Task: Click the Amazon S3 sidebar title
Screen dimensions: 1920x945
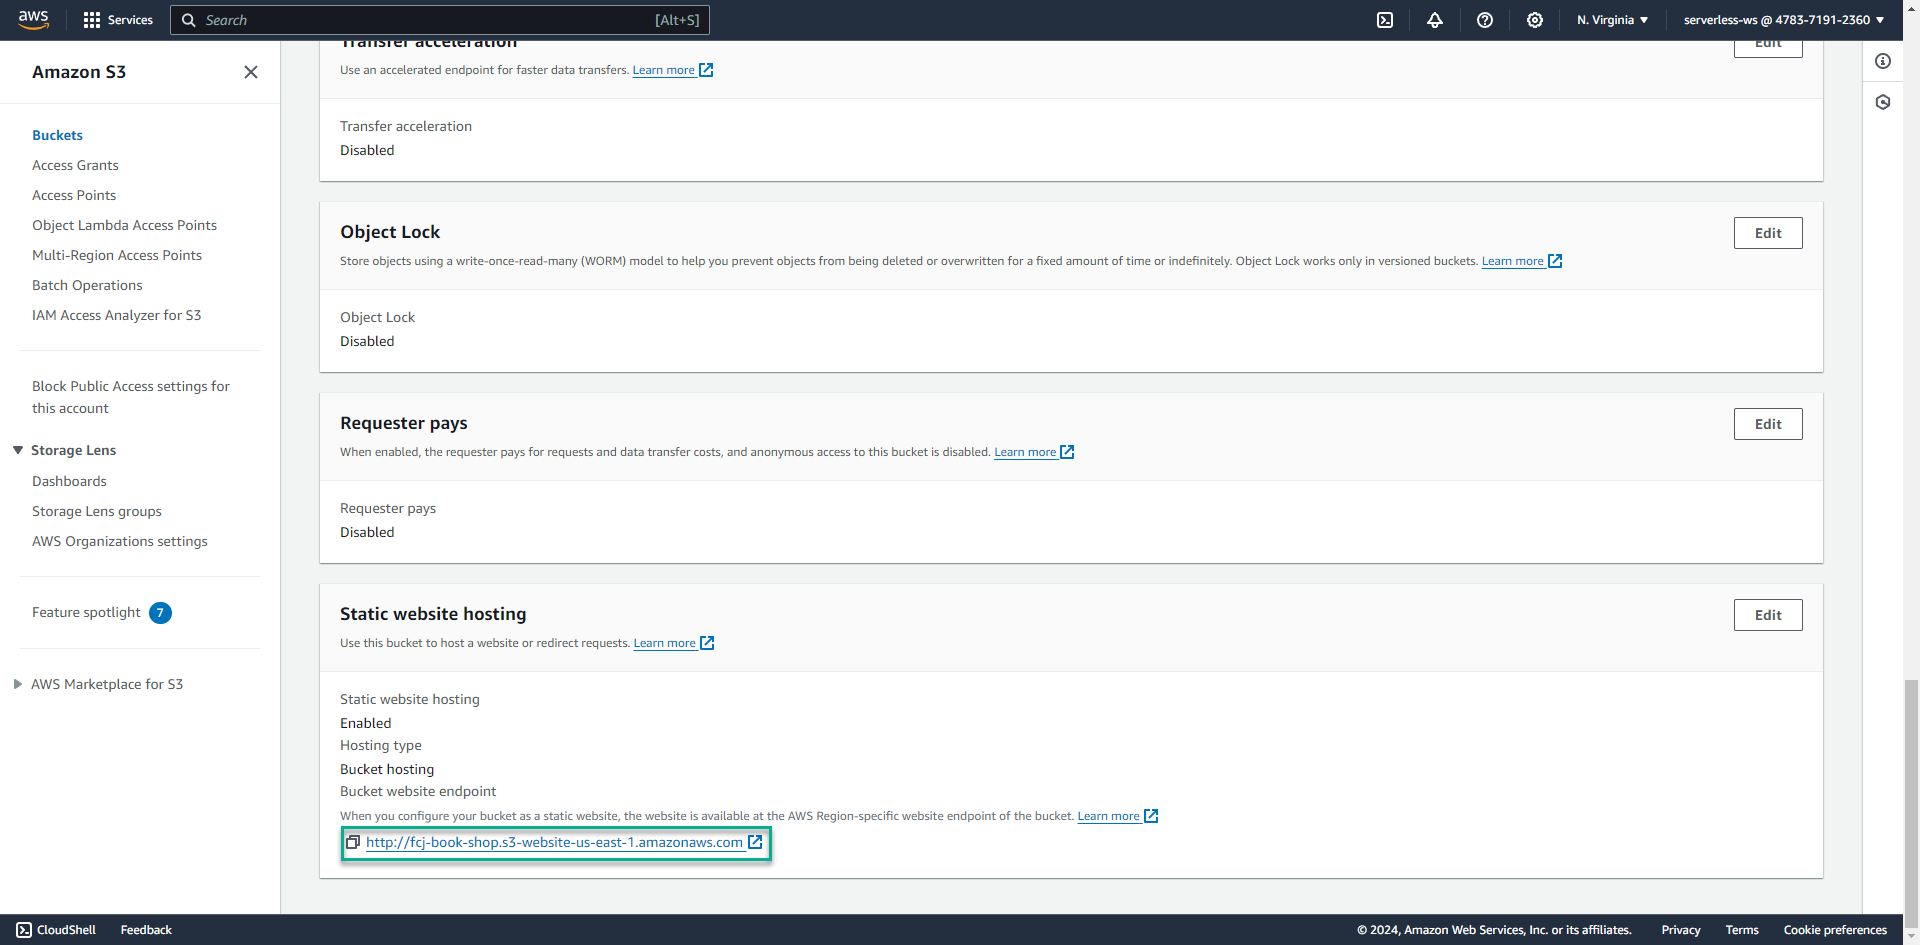Action: 79,72
